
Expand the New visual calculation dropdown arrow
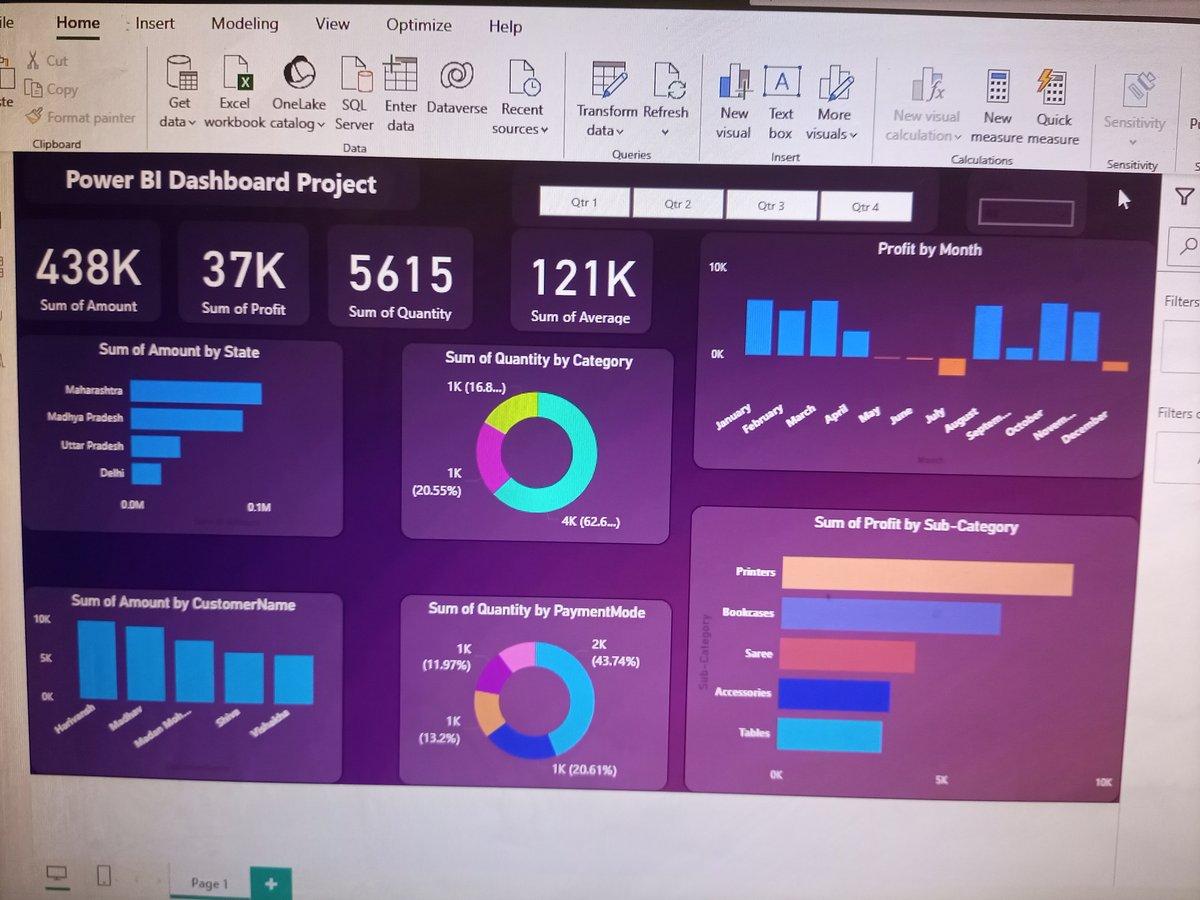[x=958, y=137]
